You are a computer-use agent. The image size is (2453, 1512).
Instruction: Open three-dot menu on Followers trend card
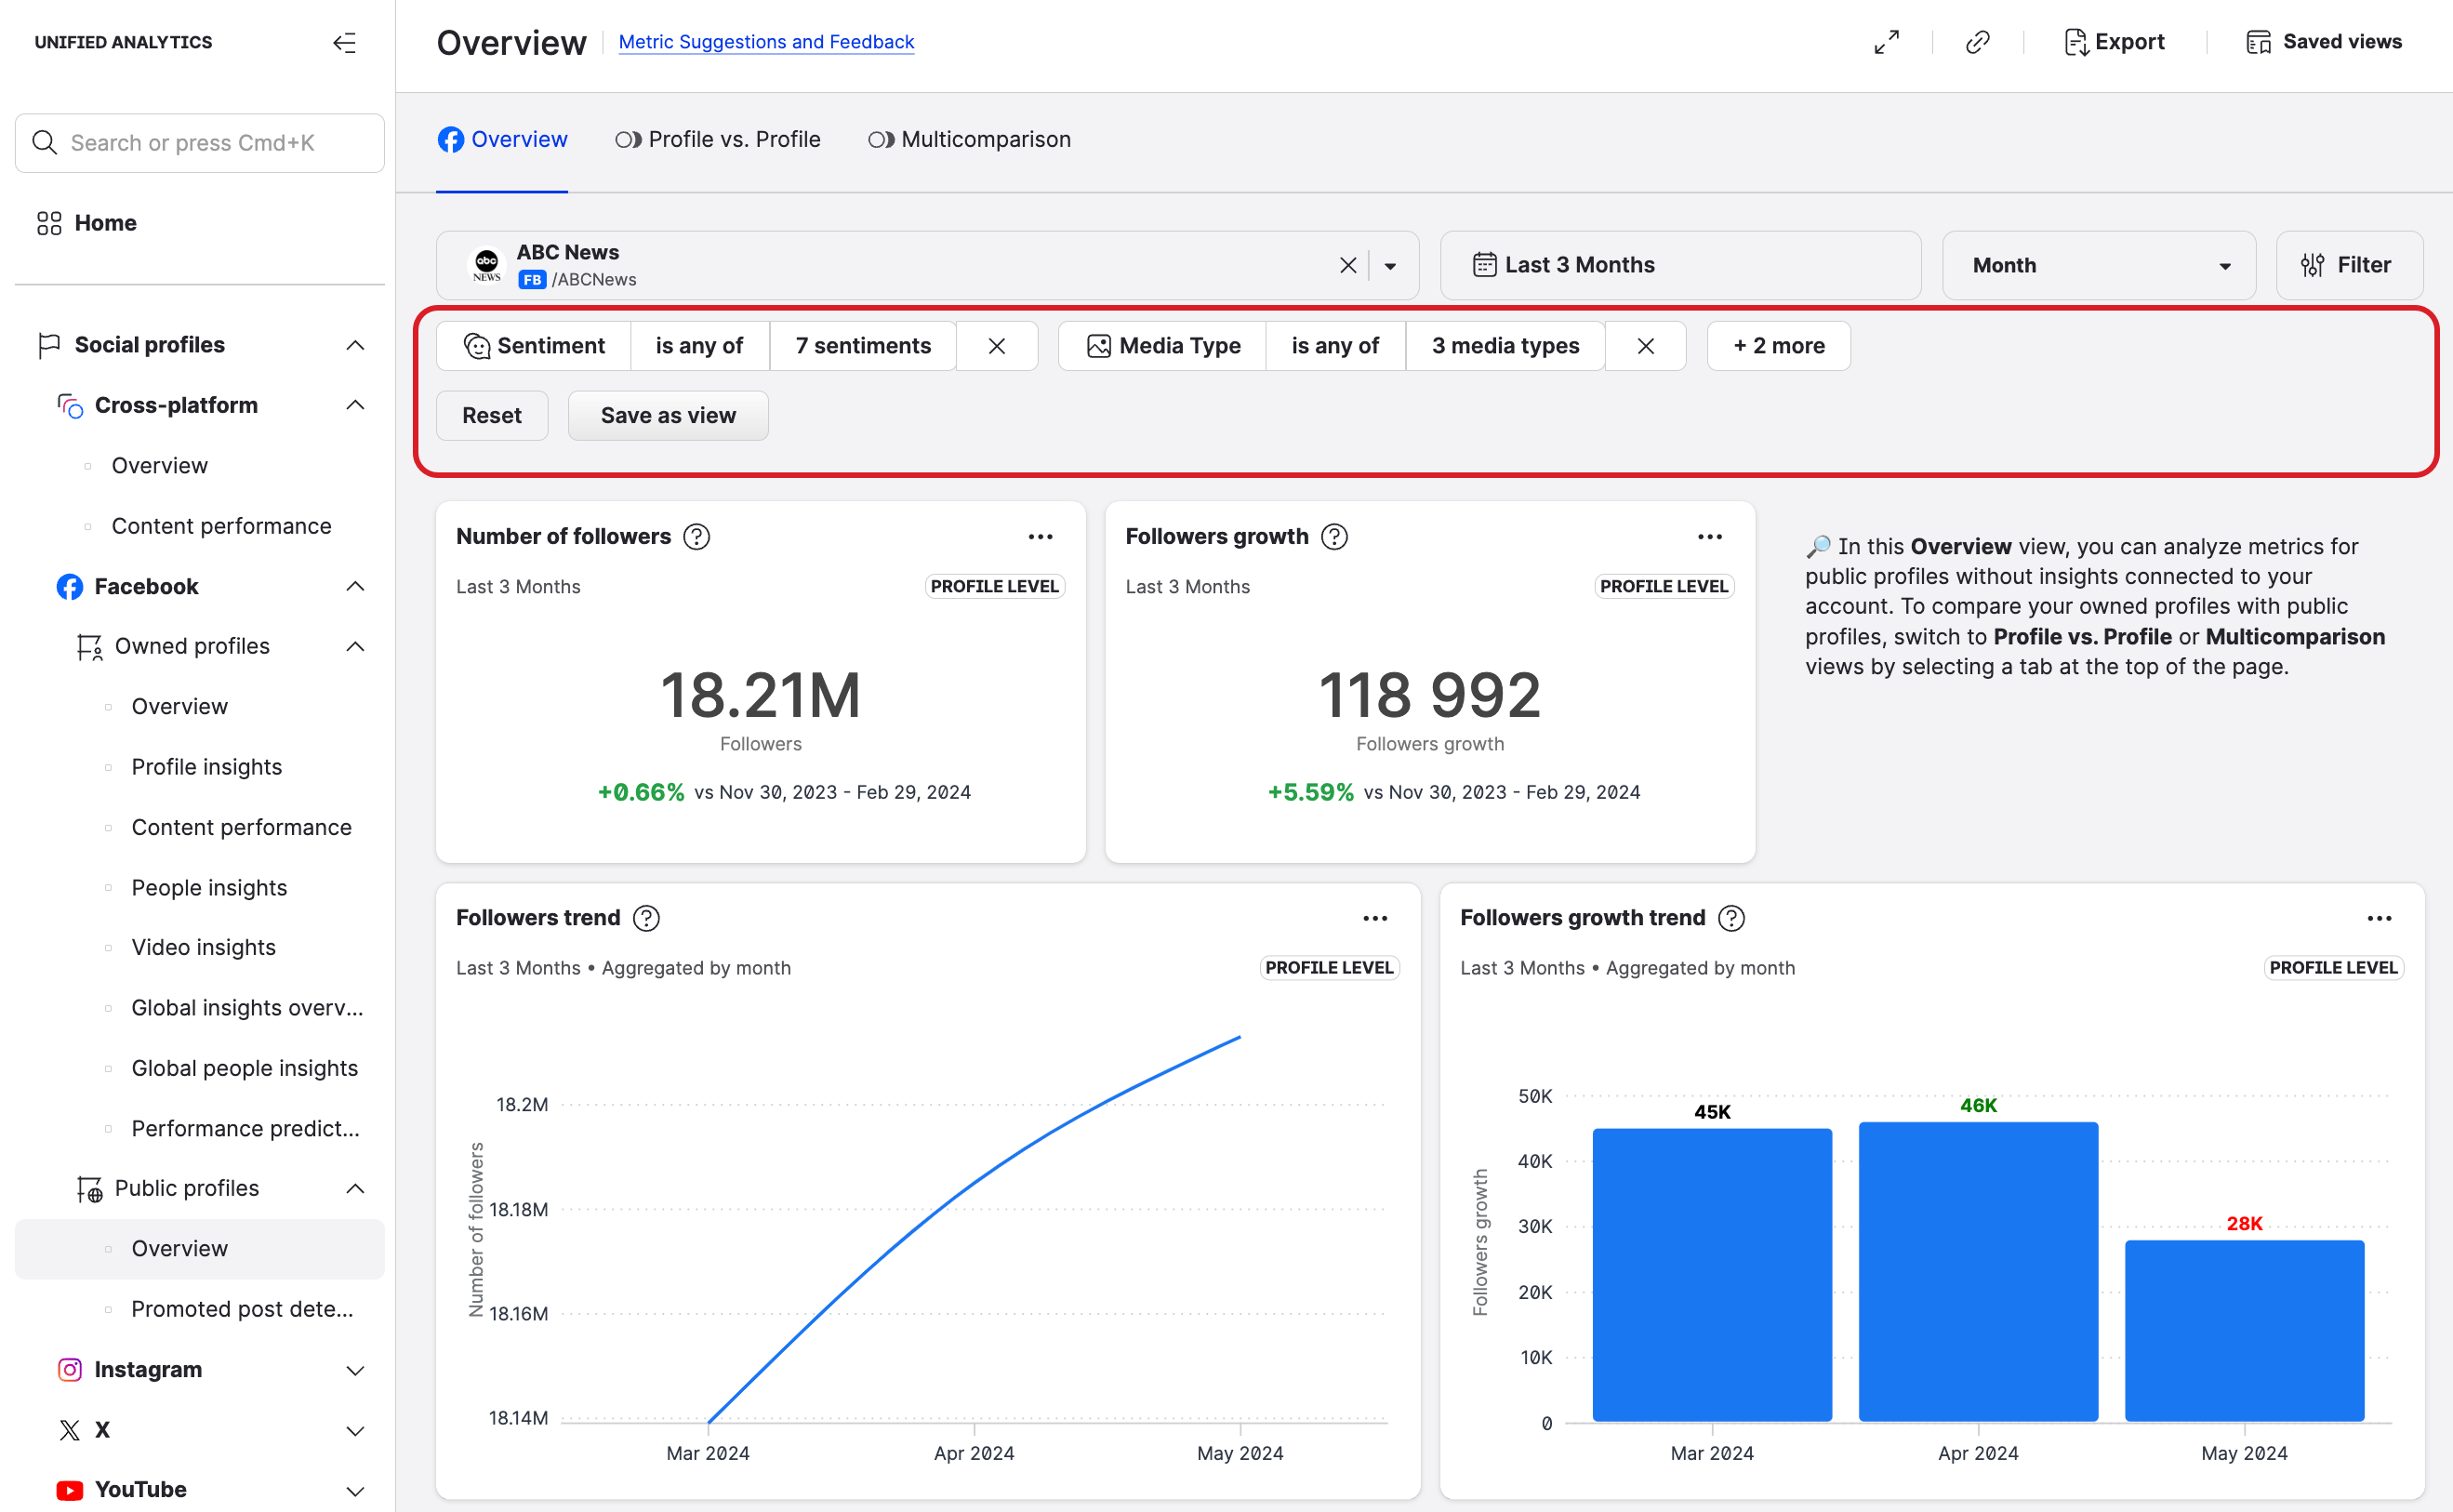coord(1375,918)
